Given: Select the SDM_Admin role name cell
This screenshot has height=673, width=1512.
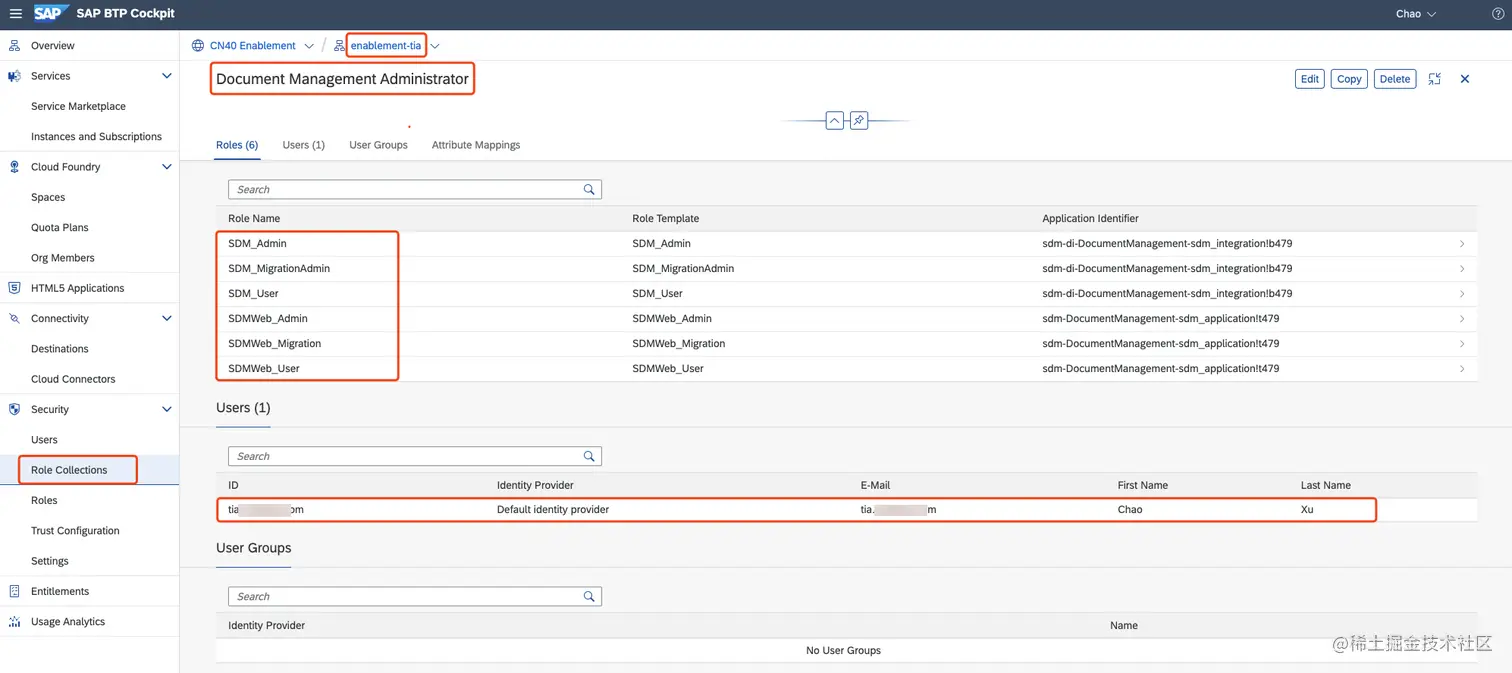Looking at the screenshot, I should pyautogui.click(x=258, y=244).
